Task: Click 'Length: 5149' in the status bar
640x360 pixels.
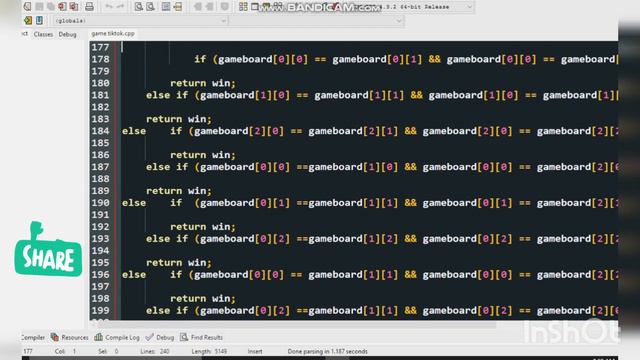Action: [209, 351]
